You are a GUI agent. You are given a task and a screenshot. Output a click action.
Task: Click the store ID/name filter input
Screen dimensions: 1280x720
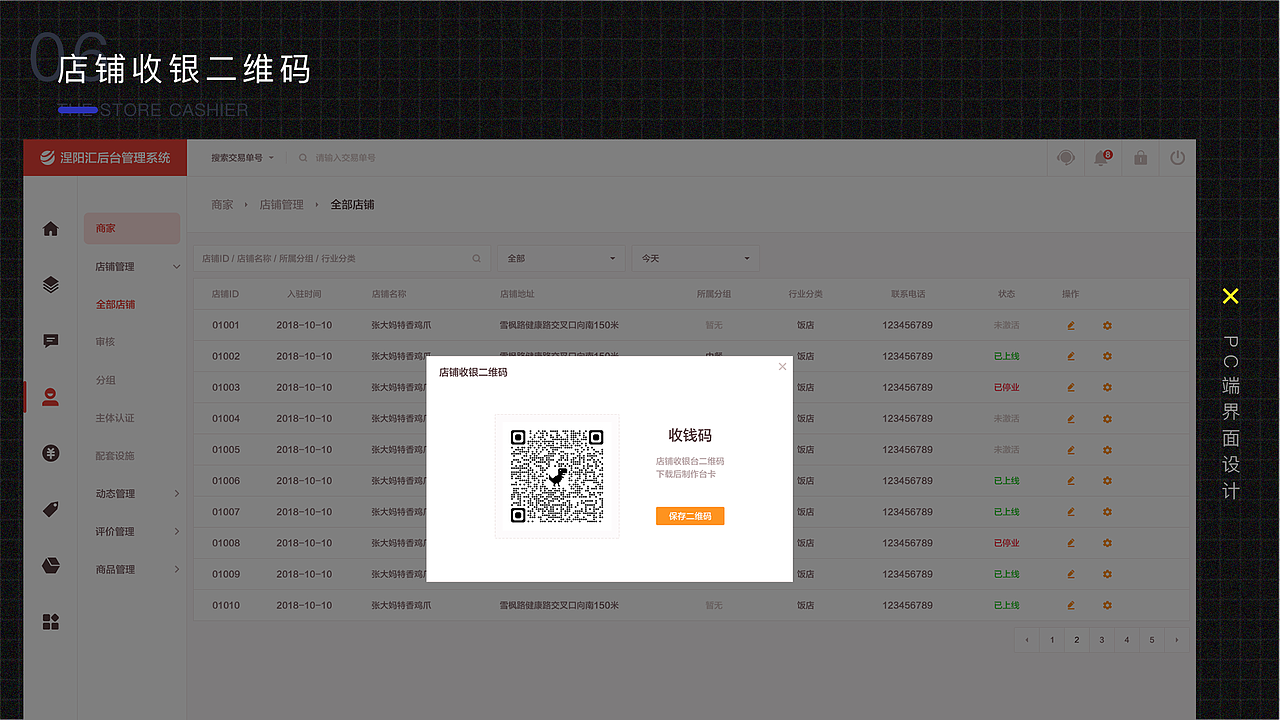(342, 258)
